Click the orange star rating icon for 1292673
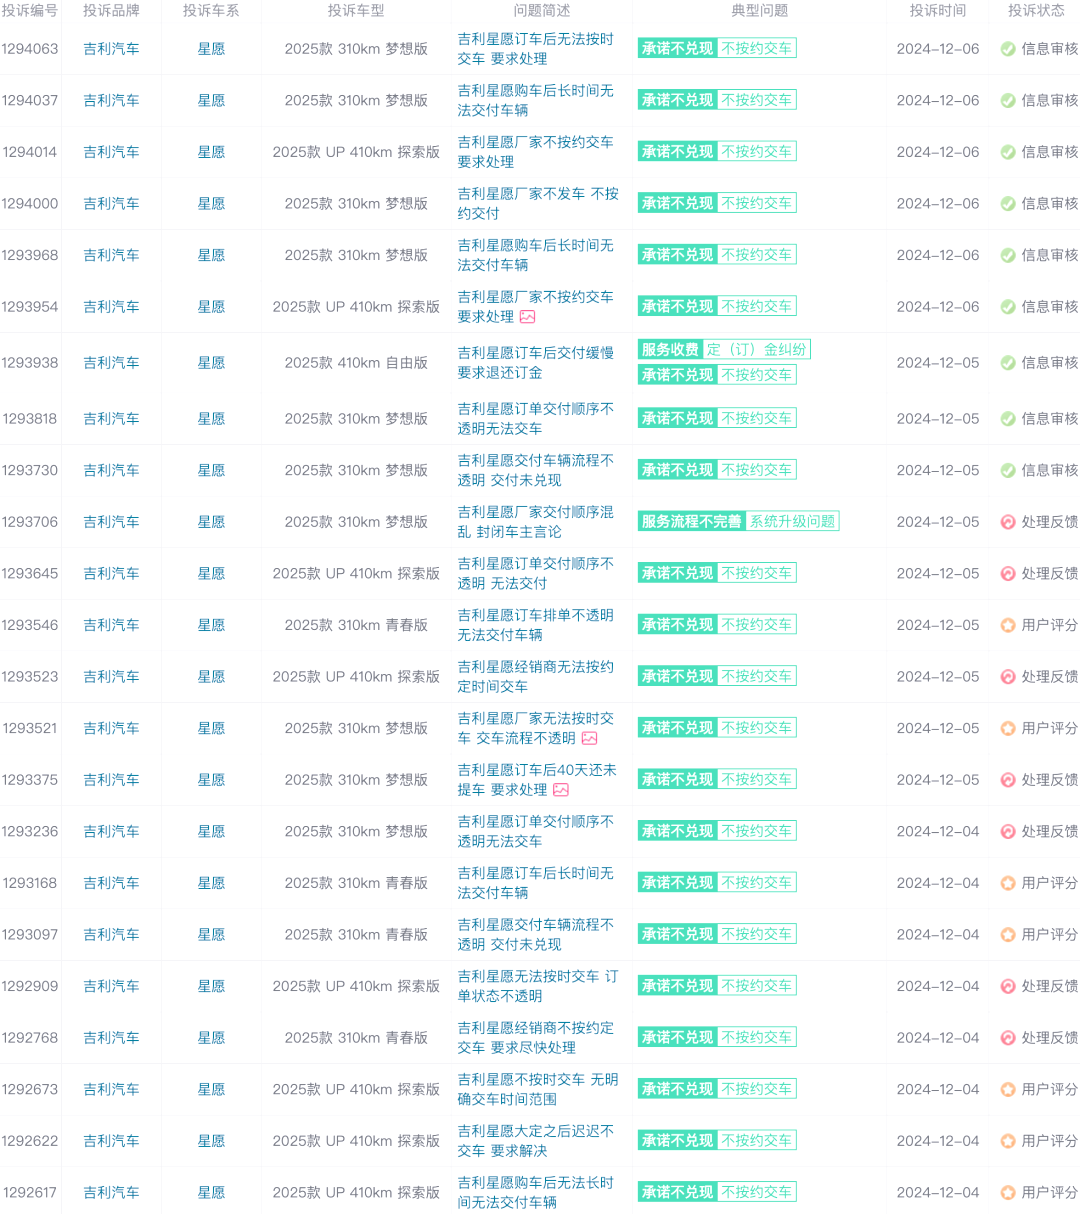 (1008, 1090)
